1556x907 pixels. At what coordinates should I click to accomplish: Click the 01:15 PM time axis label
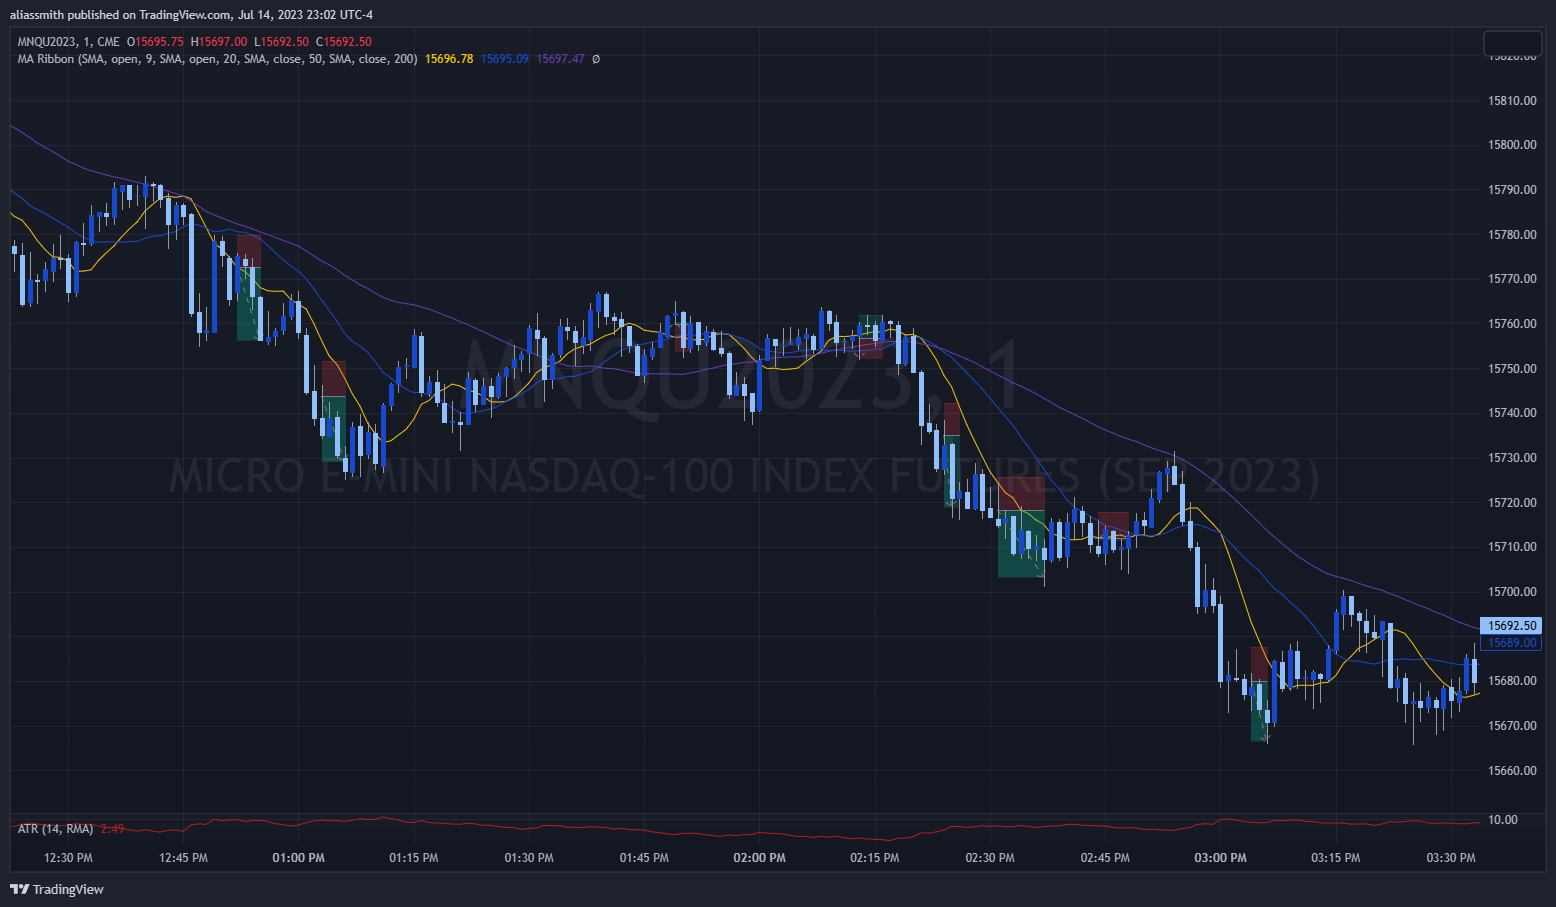click(414, 858)
